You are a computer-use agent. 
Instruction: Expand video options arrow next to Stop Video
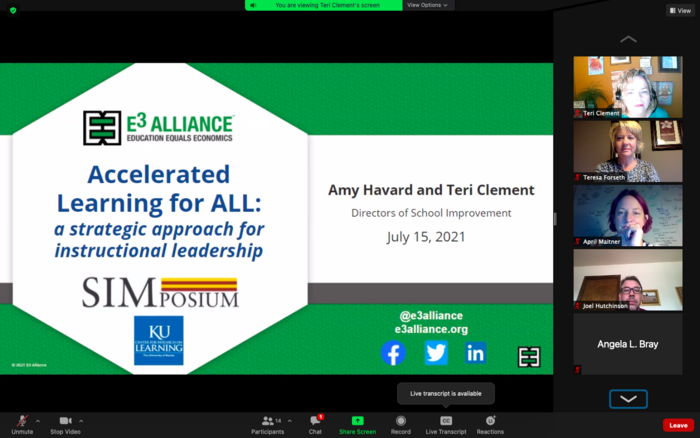click(81, 420)
